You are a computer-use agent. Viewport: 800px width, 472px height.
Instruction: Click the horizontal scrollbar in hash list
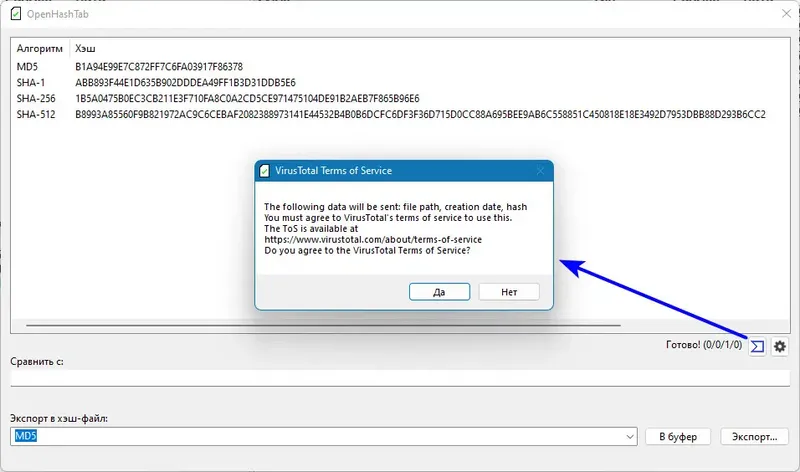pos(323,325)
